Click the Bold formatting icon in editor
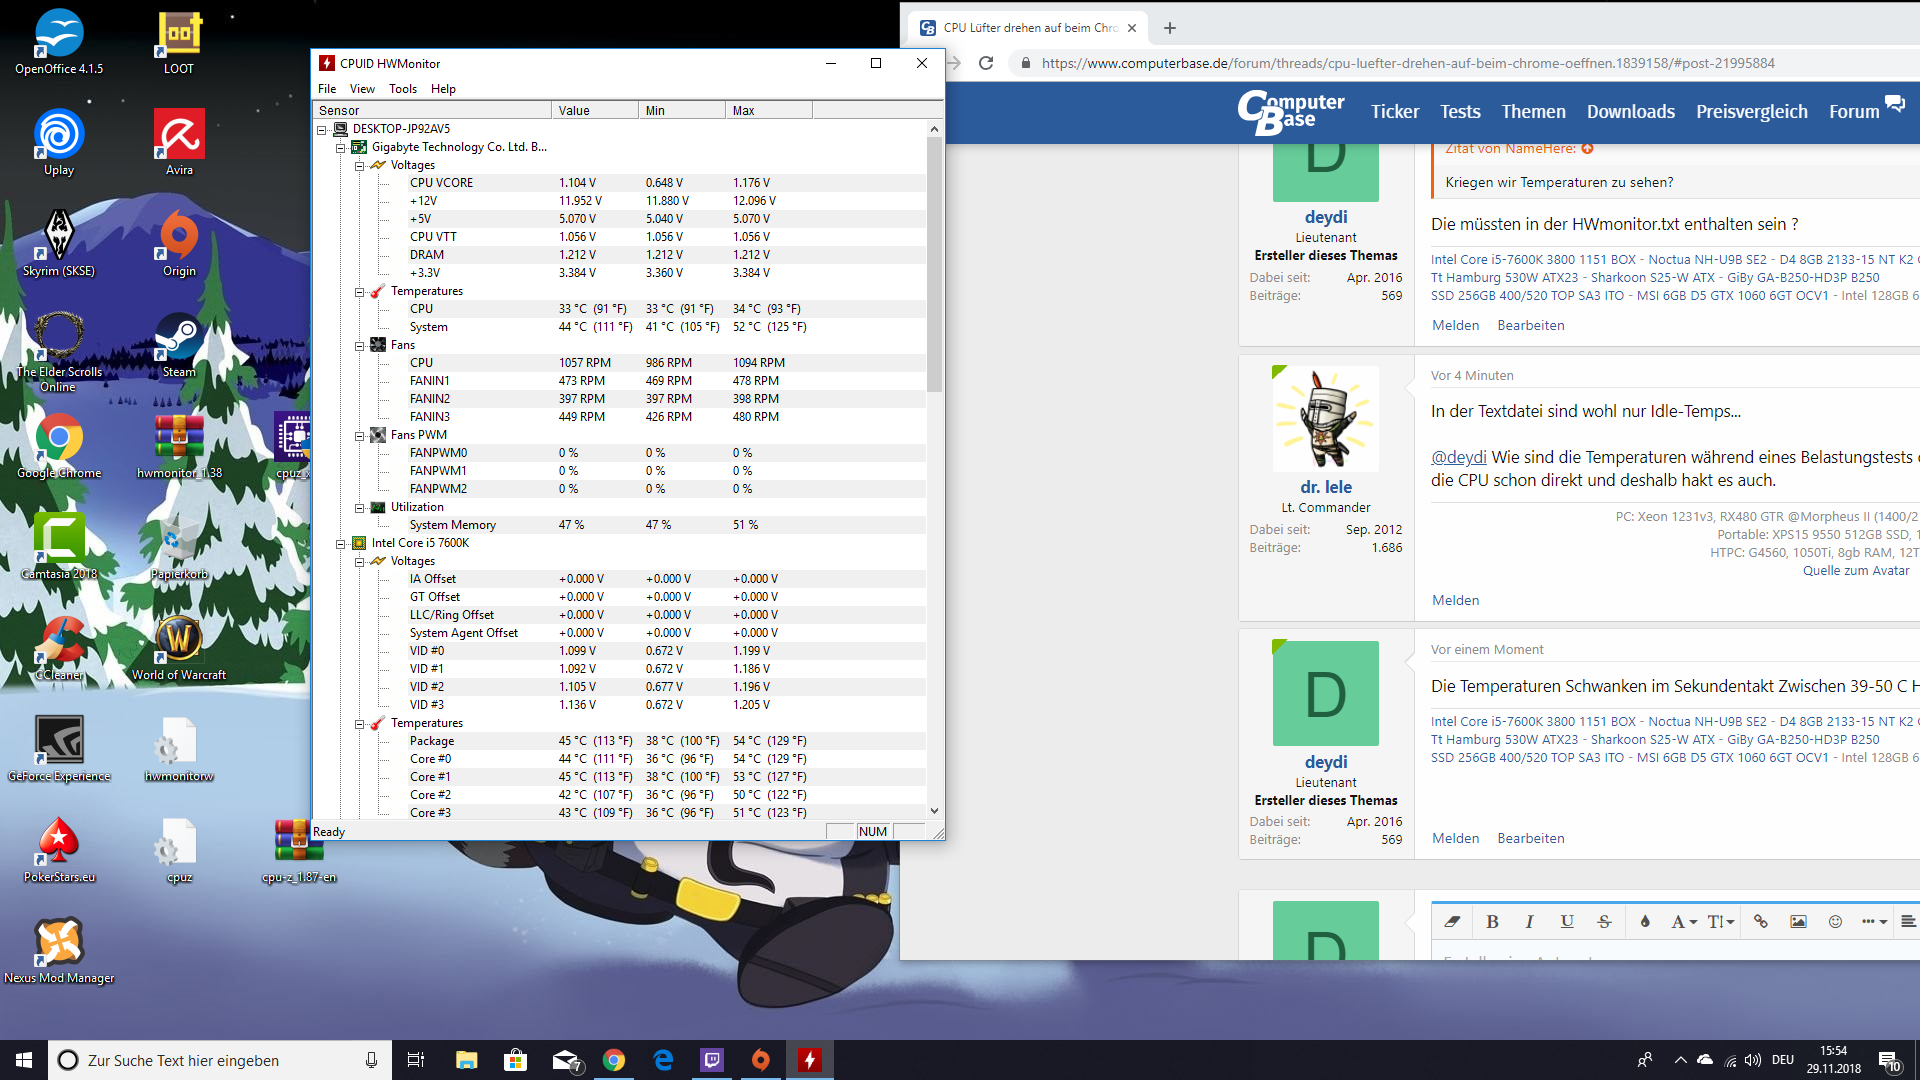Image resolution: width=1920 pixels, height=1080 pixels. (x=1492, y=922)
